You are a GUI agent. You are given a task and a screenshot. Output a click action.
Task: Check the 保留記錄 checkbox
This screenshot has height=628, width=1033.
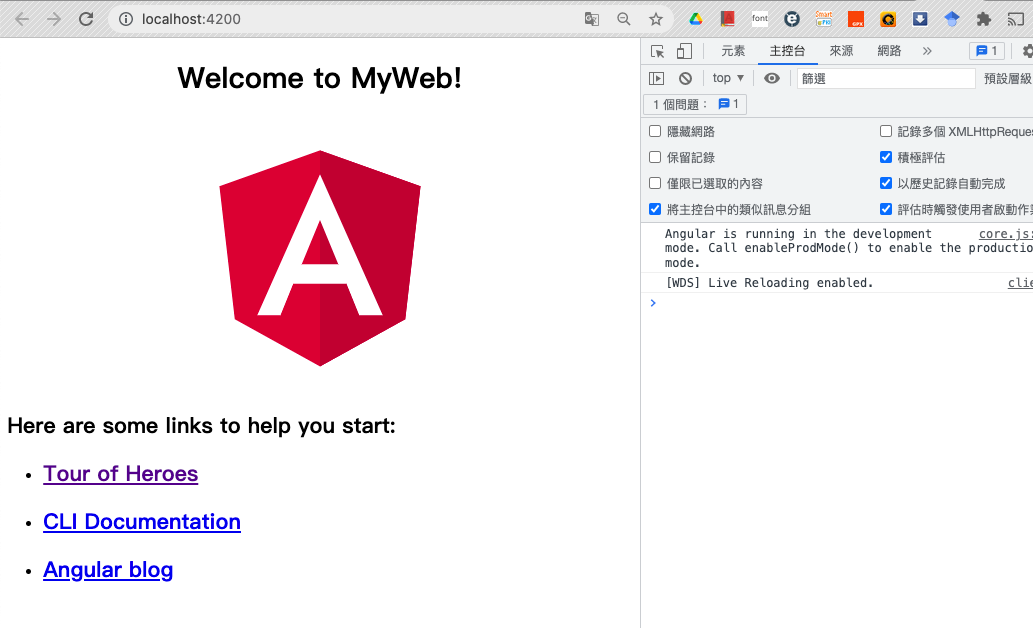pos(655,157)
